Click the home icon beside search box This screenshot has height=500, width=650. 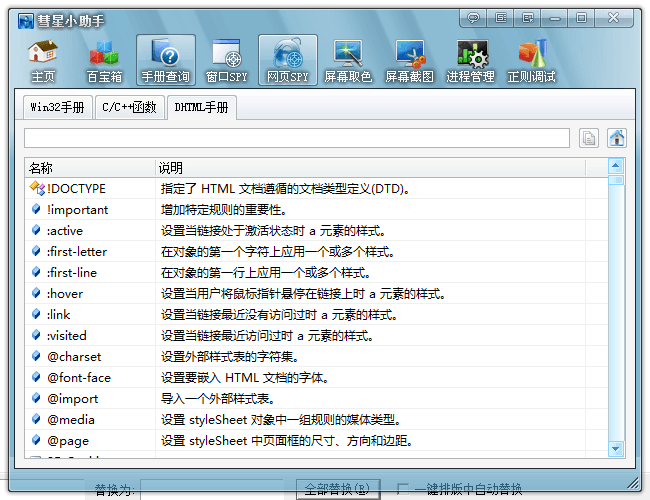(x=617, y=138)
